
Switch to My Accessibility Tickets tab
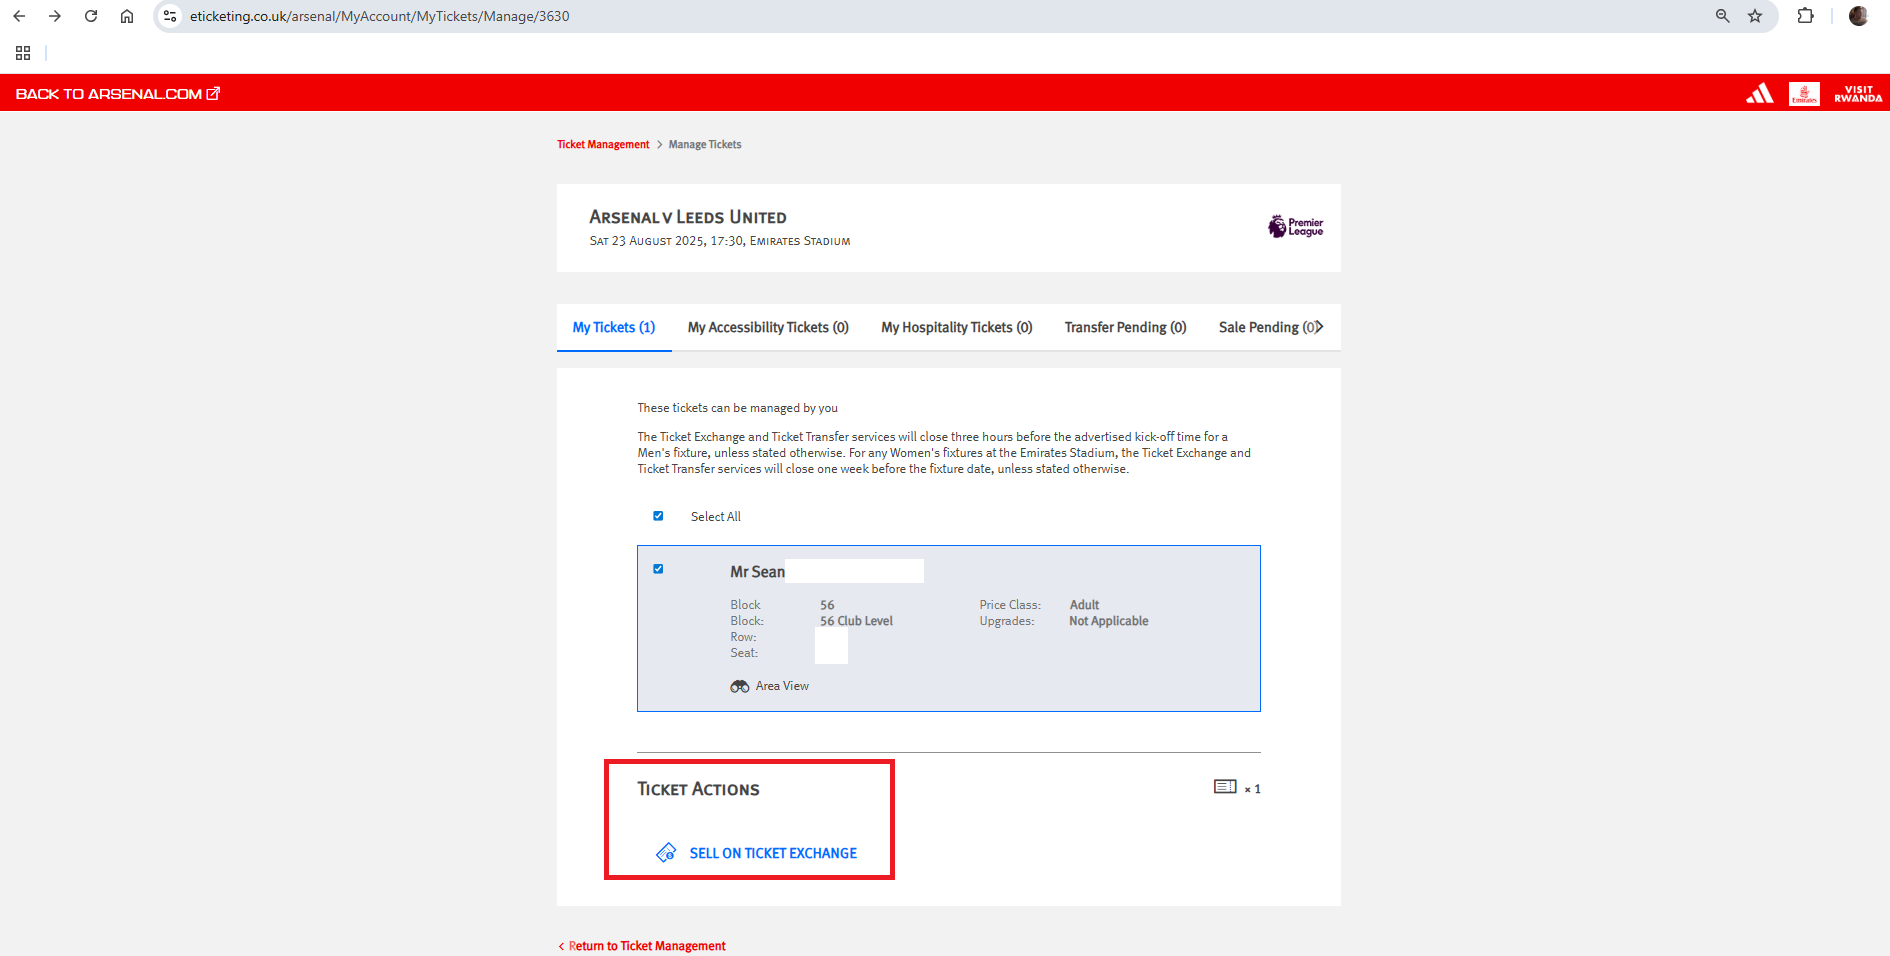tap(767, 327)
